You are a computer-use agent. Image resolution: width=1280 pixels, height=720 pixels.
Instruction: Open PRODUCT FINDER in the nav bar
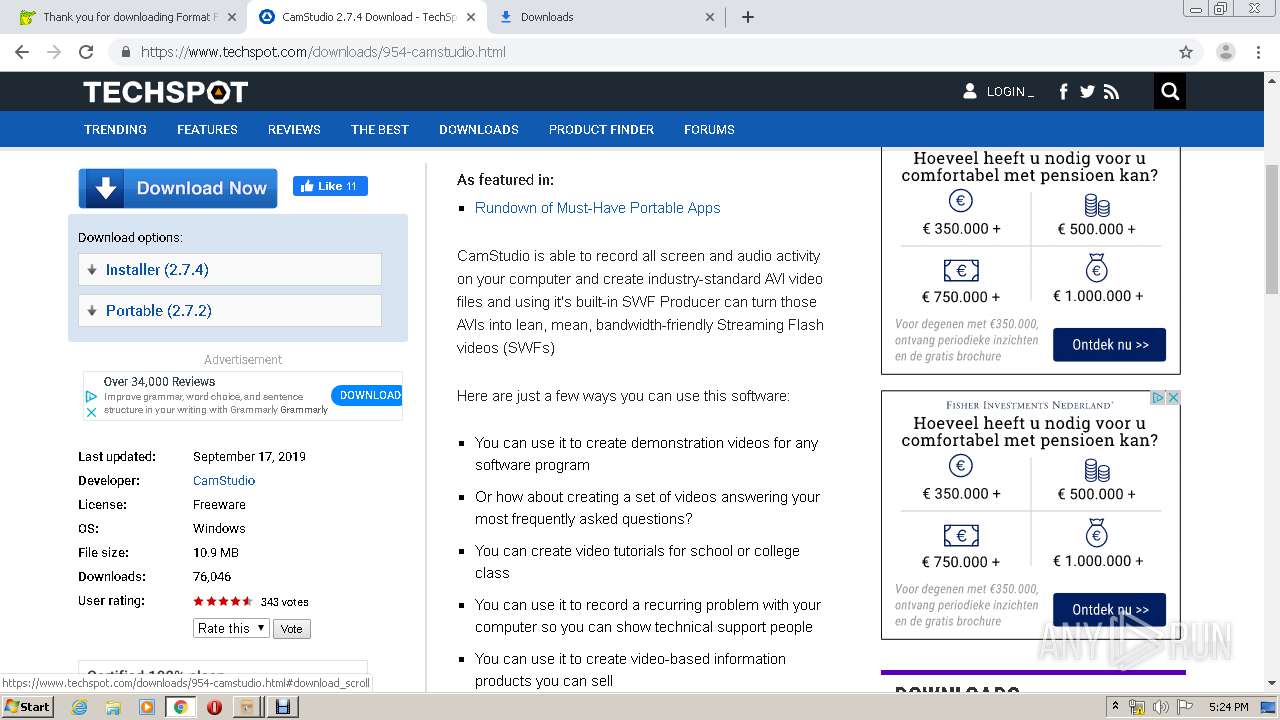pos(601,130)
